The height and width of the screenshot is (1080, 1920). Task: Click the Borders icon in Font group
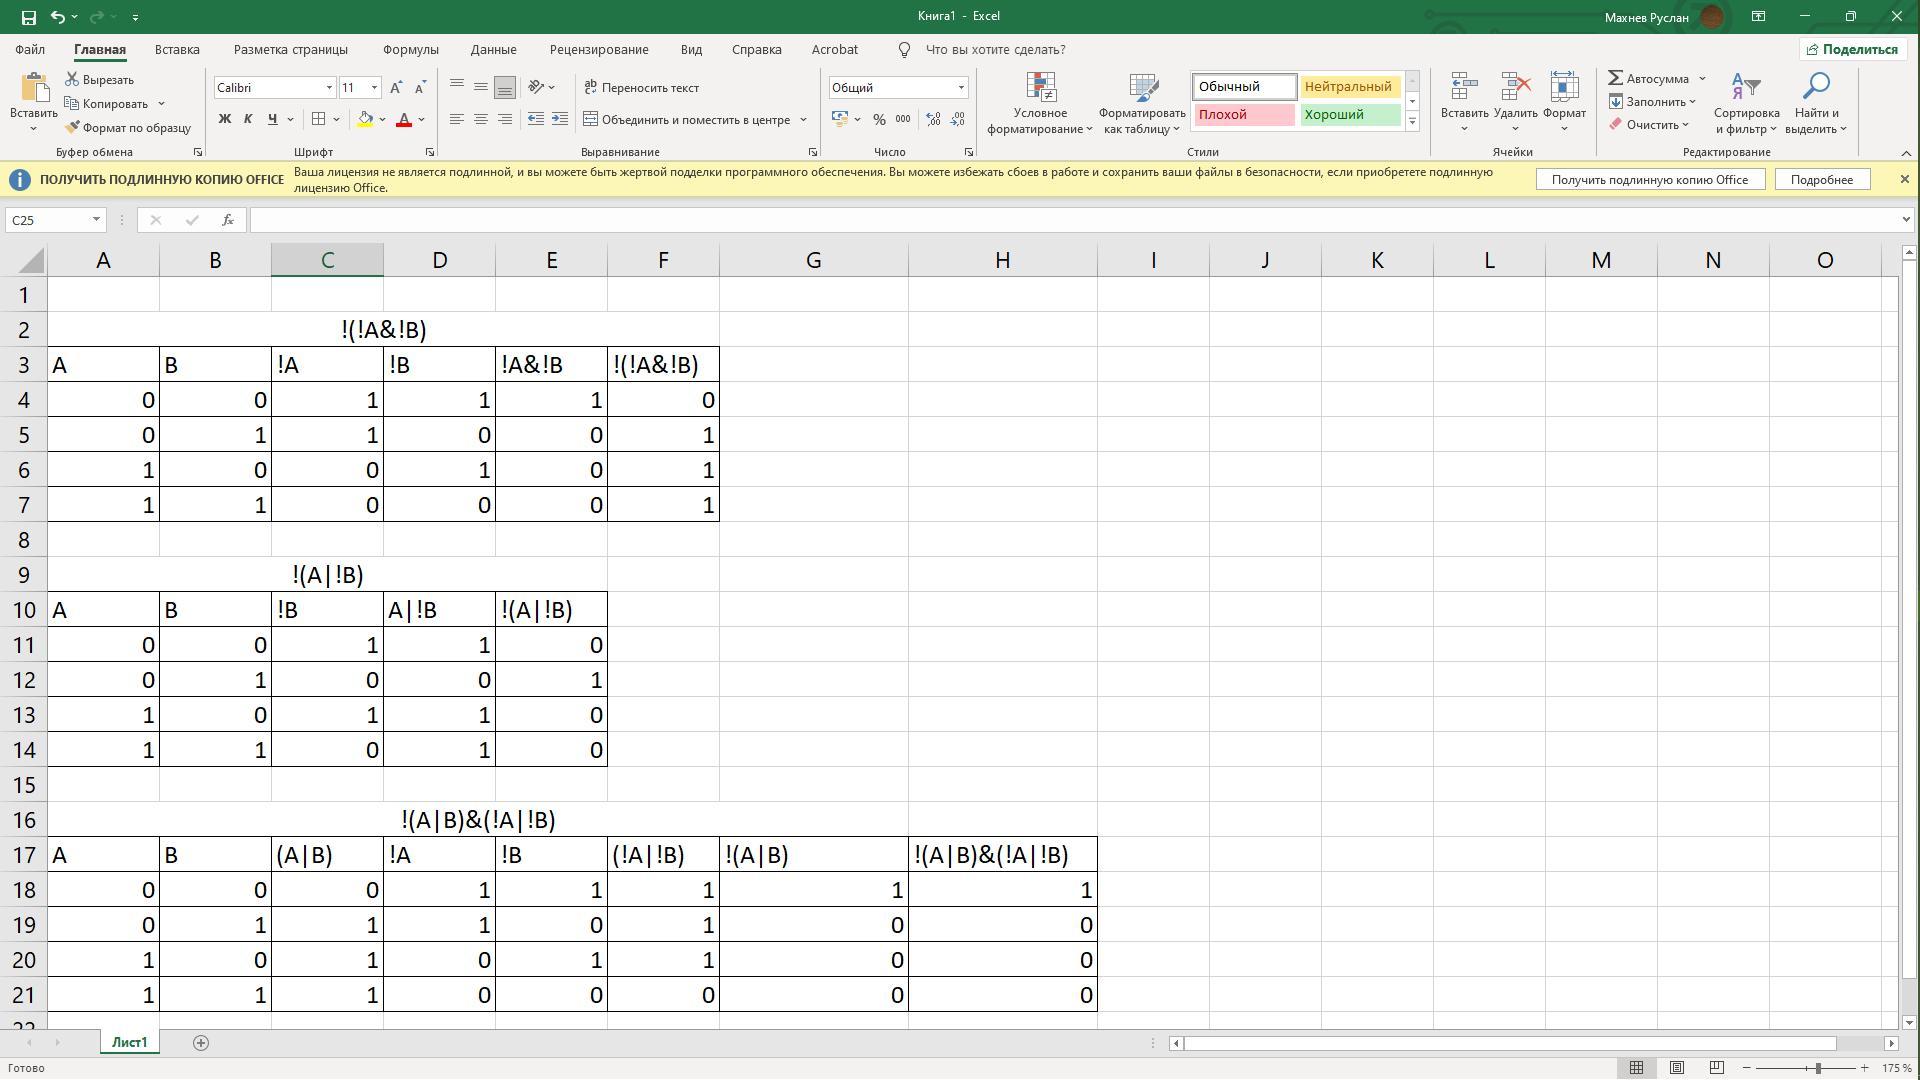pos(318,119)
